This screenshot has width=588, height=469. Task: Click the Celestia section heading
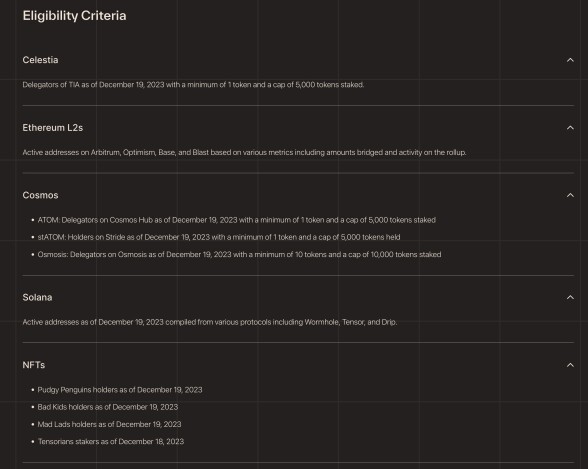click(x=40, y=60)
